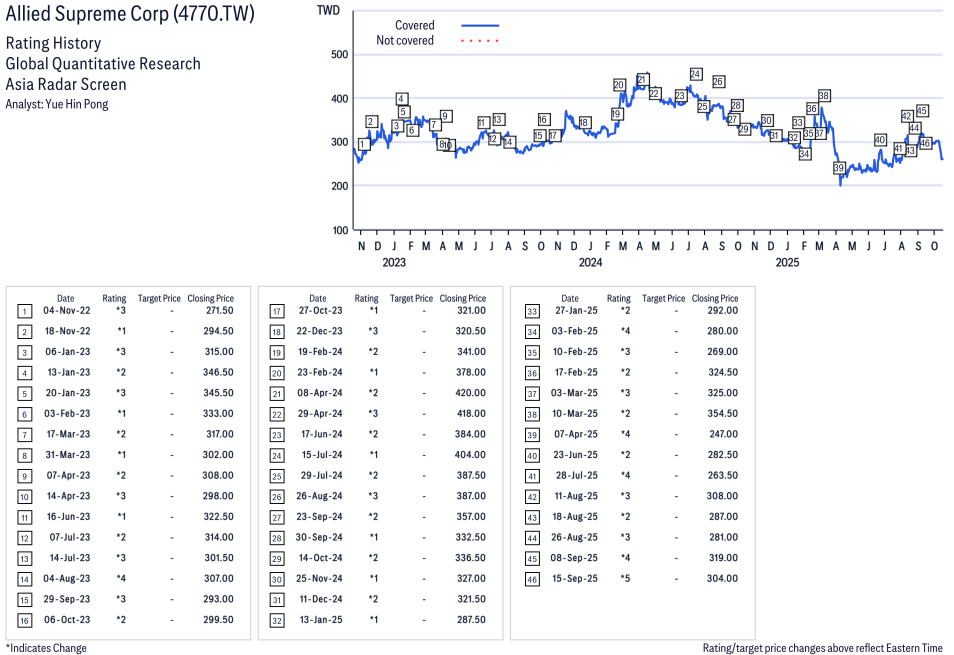Click the blue Covered legend line sample

click(x=480, y=26)
